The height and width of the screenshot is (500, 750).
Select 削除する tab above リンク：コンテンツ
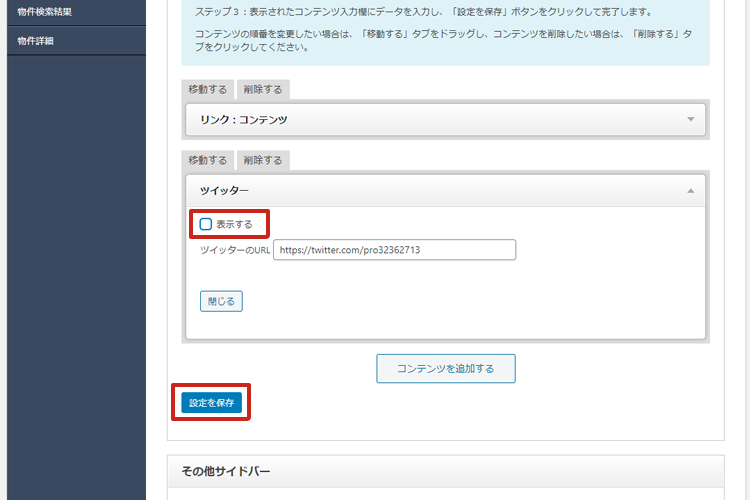coord(263,90)
